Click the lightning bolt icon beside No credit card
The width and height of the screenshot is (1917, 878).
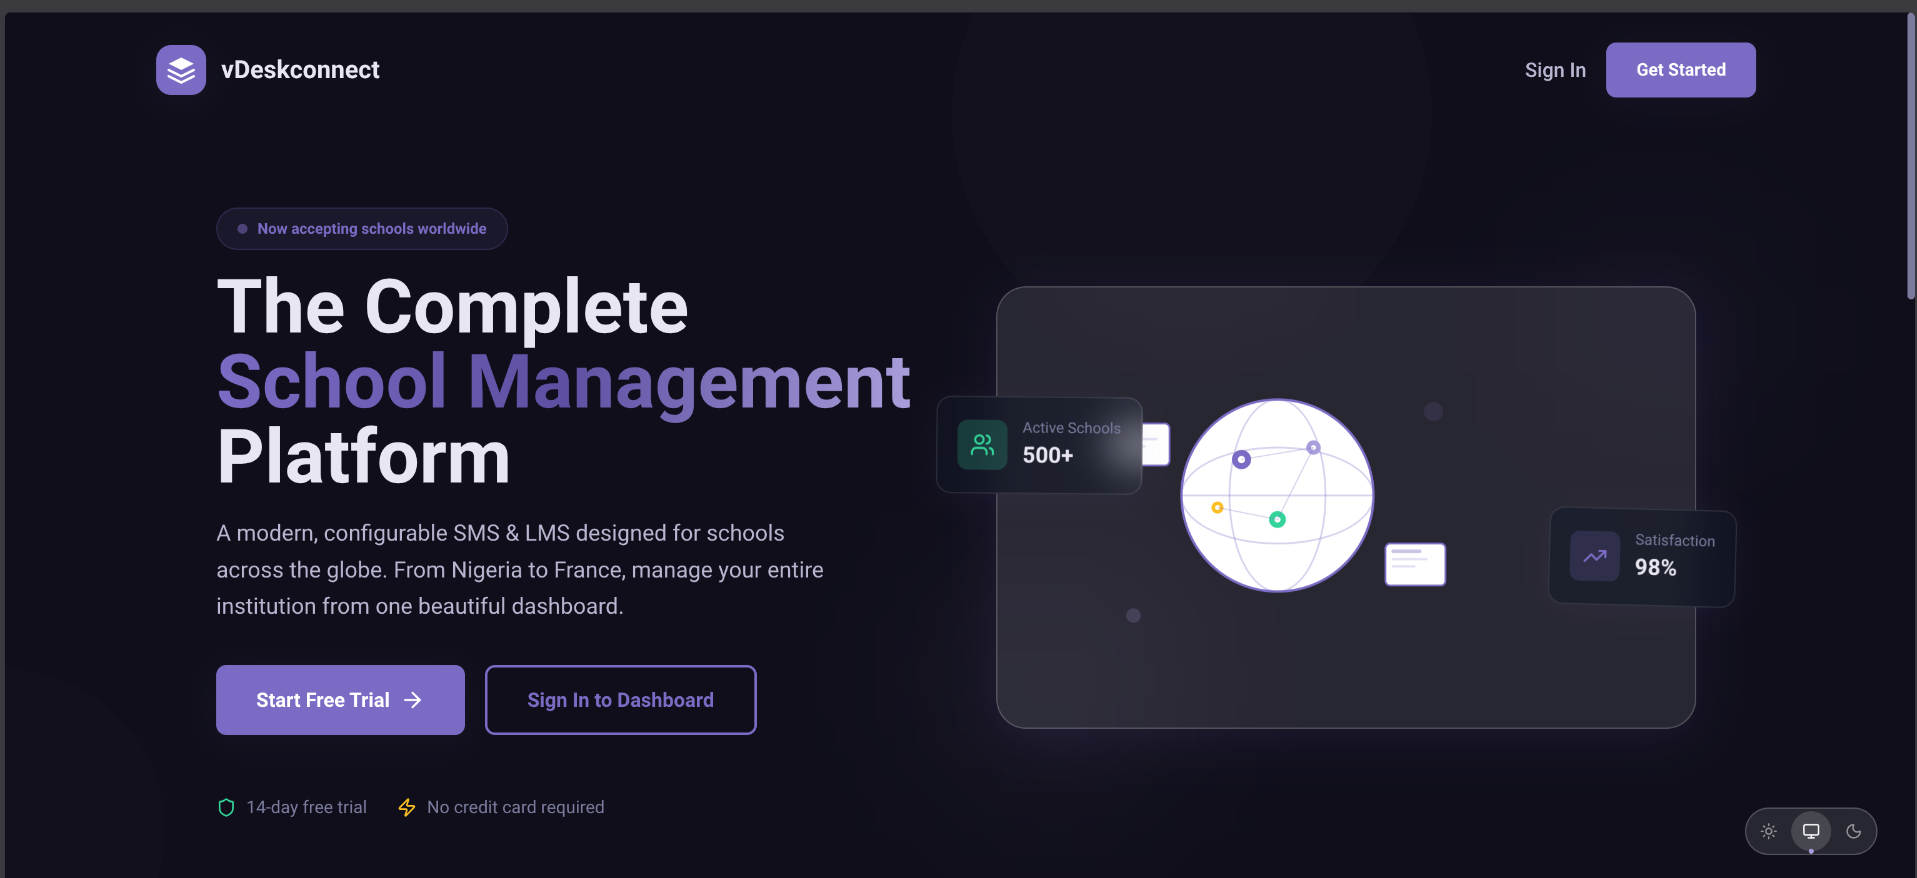point(407,807)
